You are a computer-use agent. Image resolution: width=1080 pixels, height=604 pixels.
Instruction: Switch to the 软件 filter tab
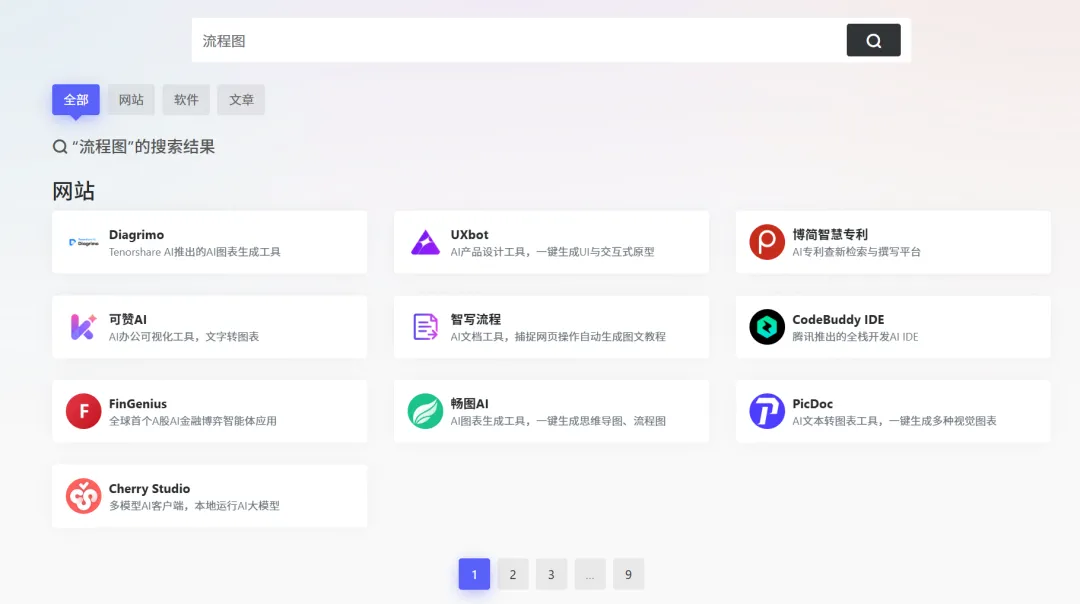tap(186, 100)
